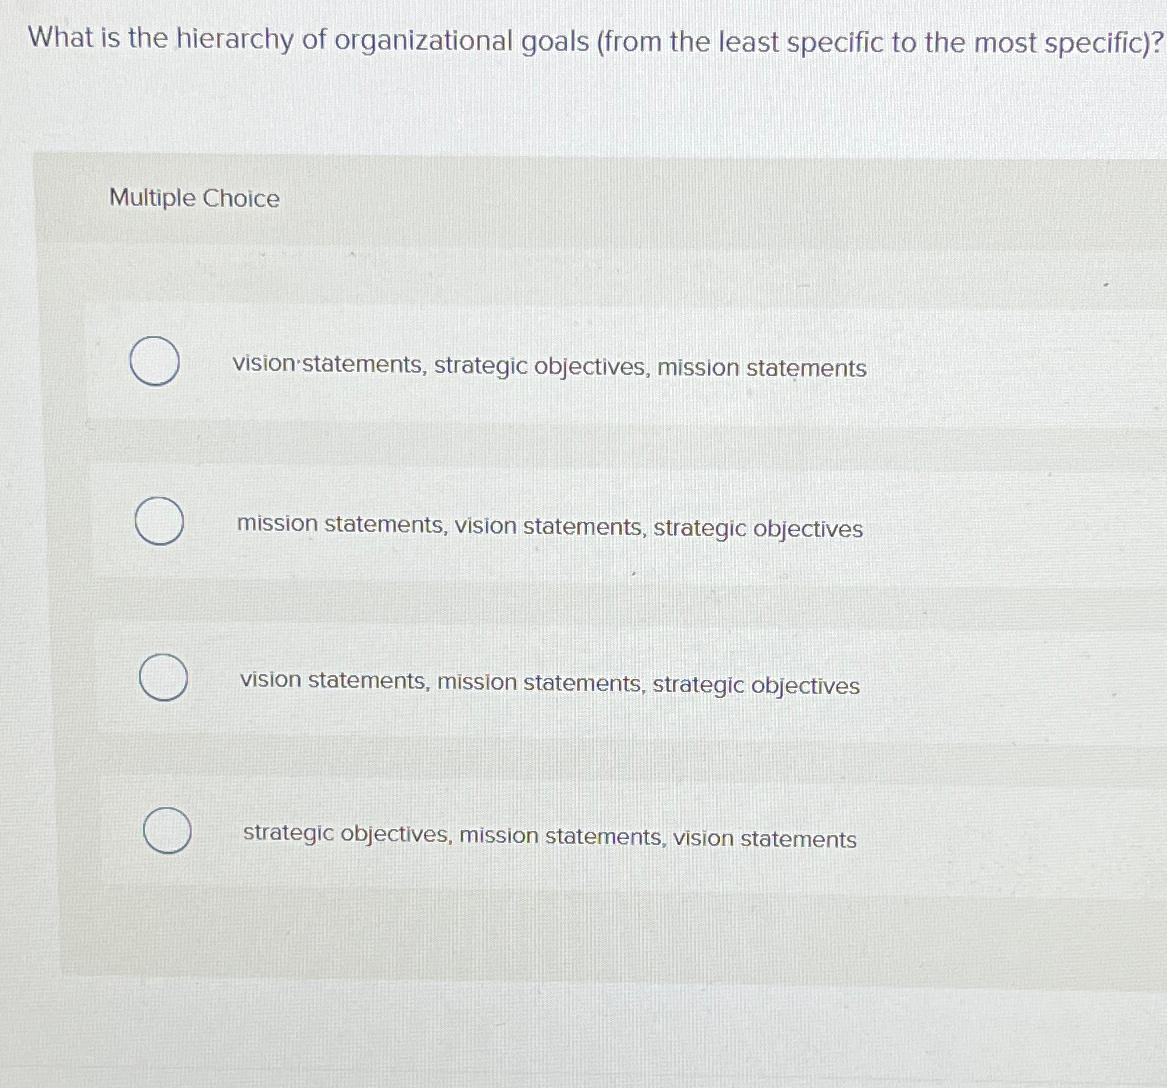Click answer text strategic objectives, mission statements, vision statements
The width and height of the screenshot is (1167, 1088).
click(x=548, y=836)
